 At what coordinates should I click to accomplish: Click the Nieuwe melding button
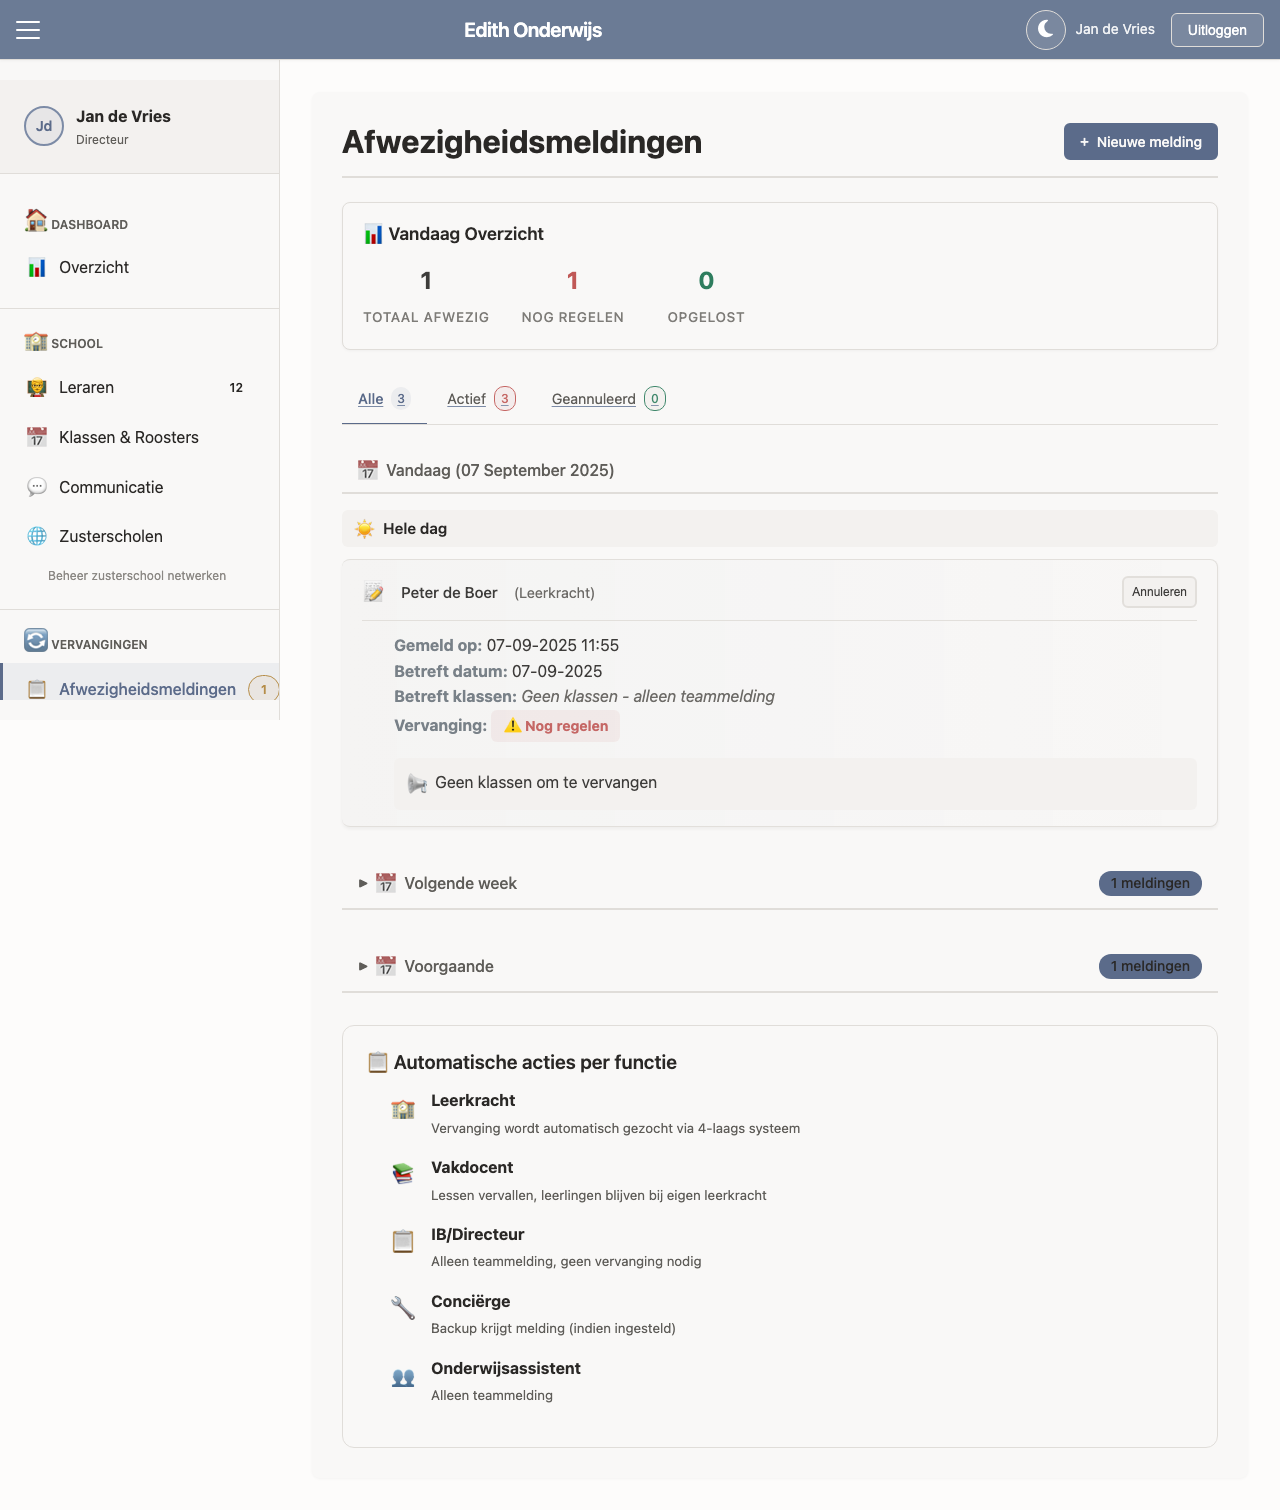pyautogui.click(x=1141, y=142)
